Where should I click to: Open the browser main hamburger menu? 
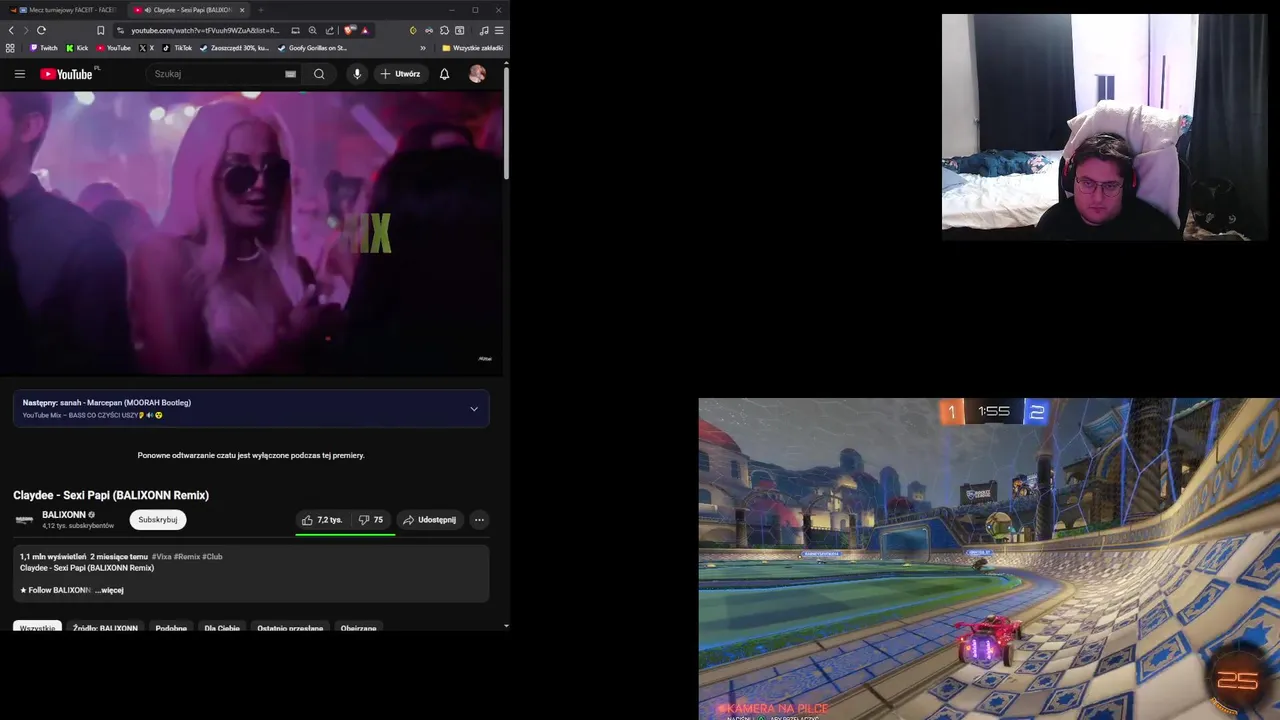(x=499, y=30)
